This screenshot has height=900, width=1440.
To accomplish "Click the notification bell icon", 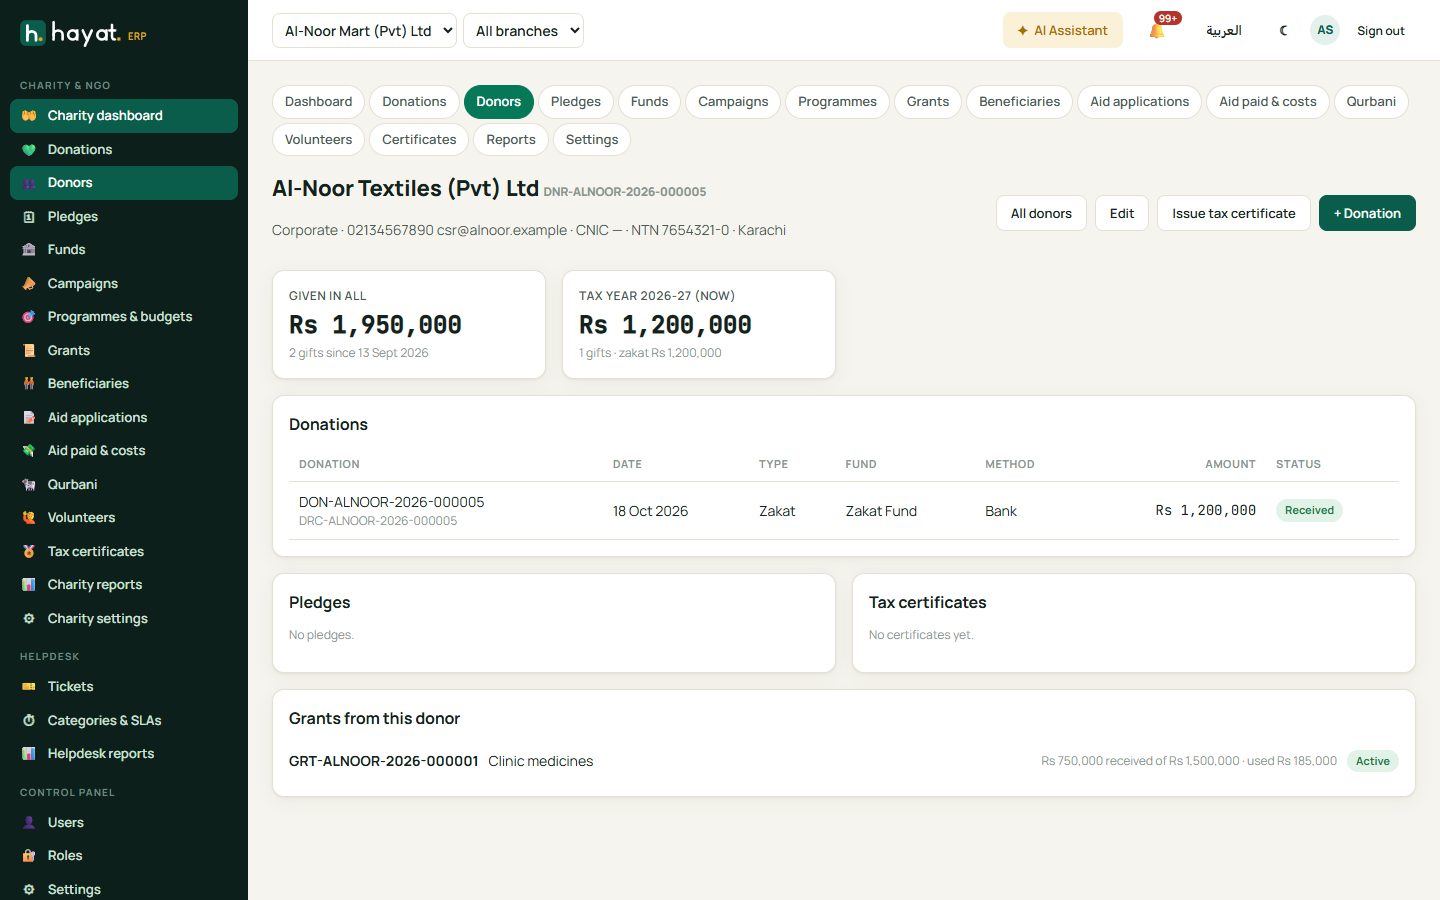I will pos(1157,31).
